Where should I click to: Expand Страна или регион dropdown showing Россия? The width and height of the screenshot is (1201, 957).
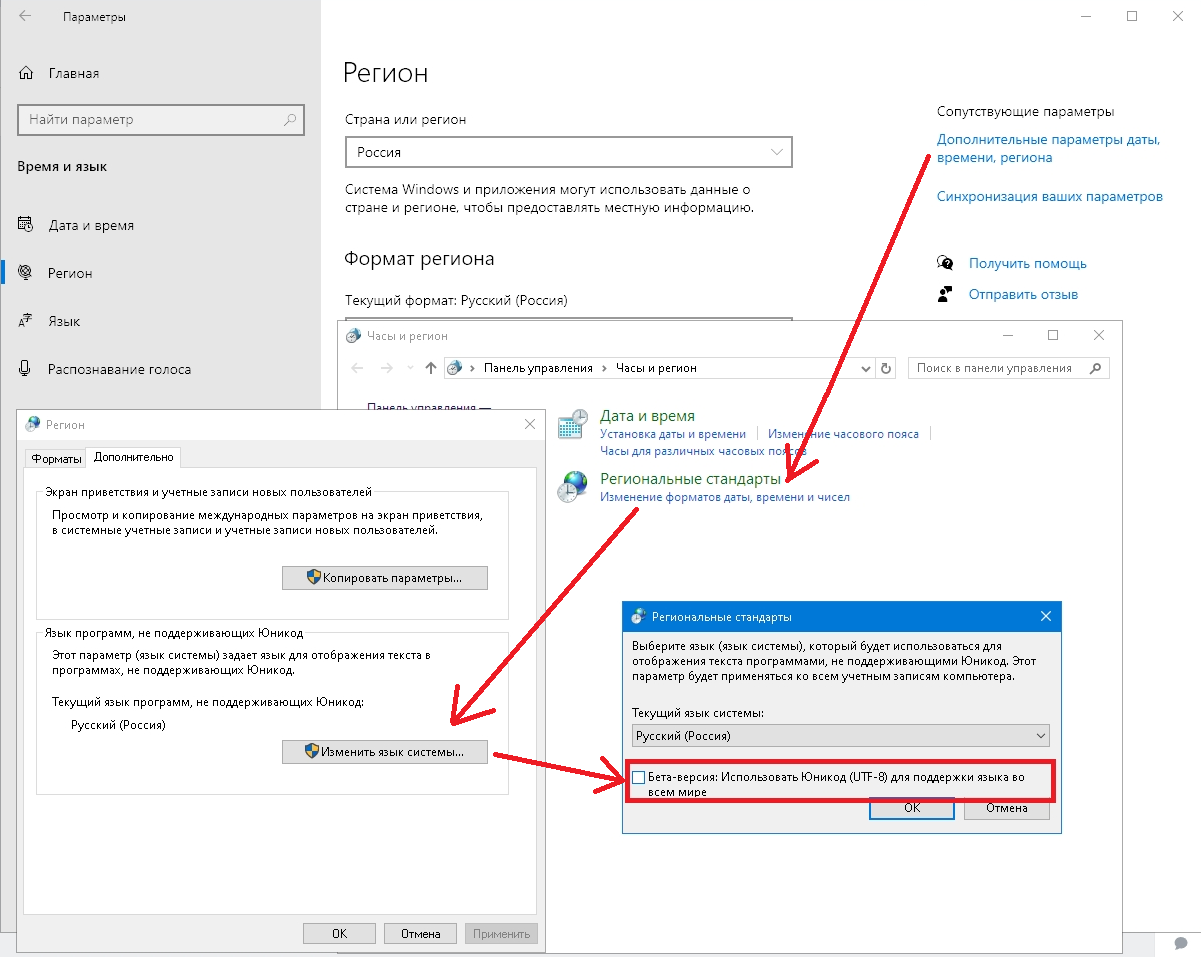click(568, 152)
